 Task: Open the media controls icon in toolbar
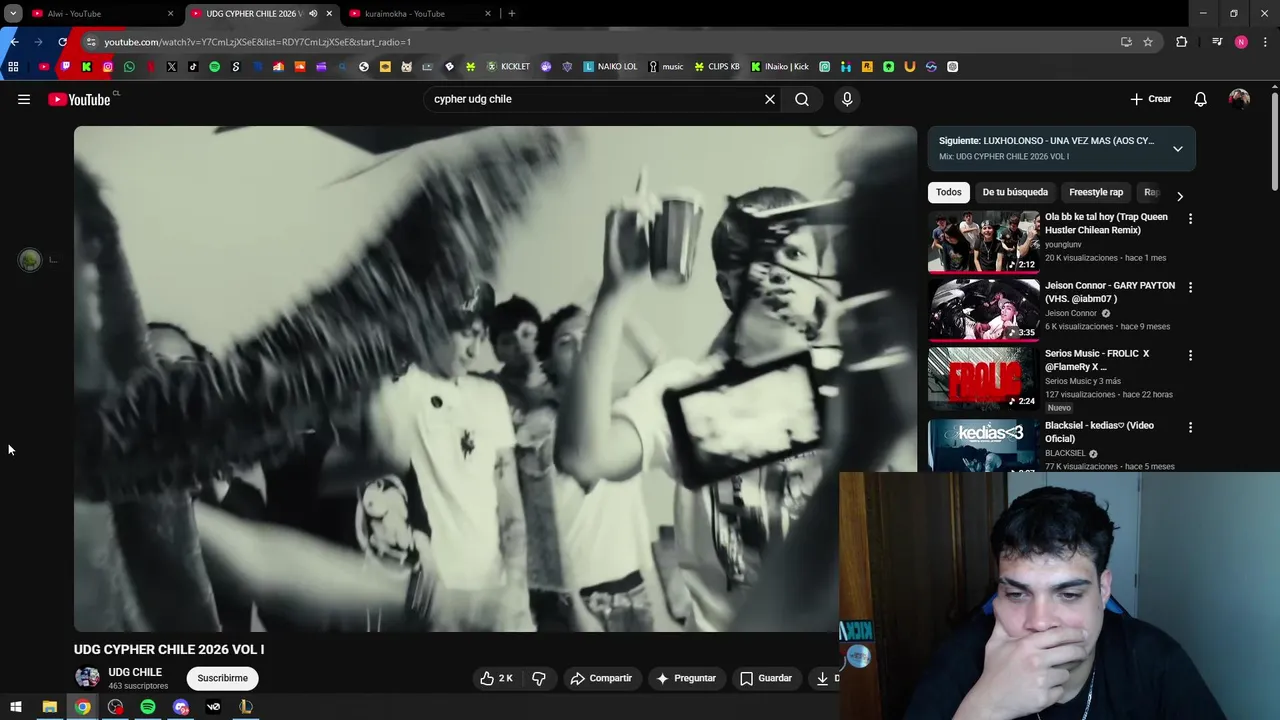click(1217, 42)
